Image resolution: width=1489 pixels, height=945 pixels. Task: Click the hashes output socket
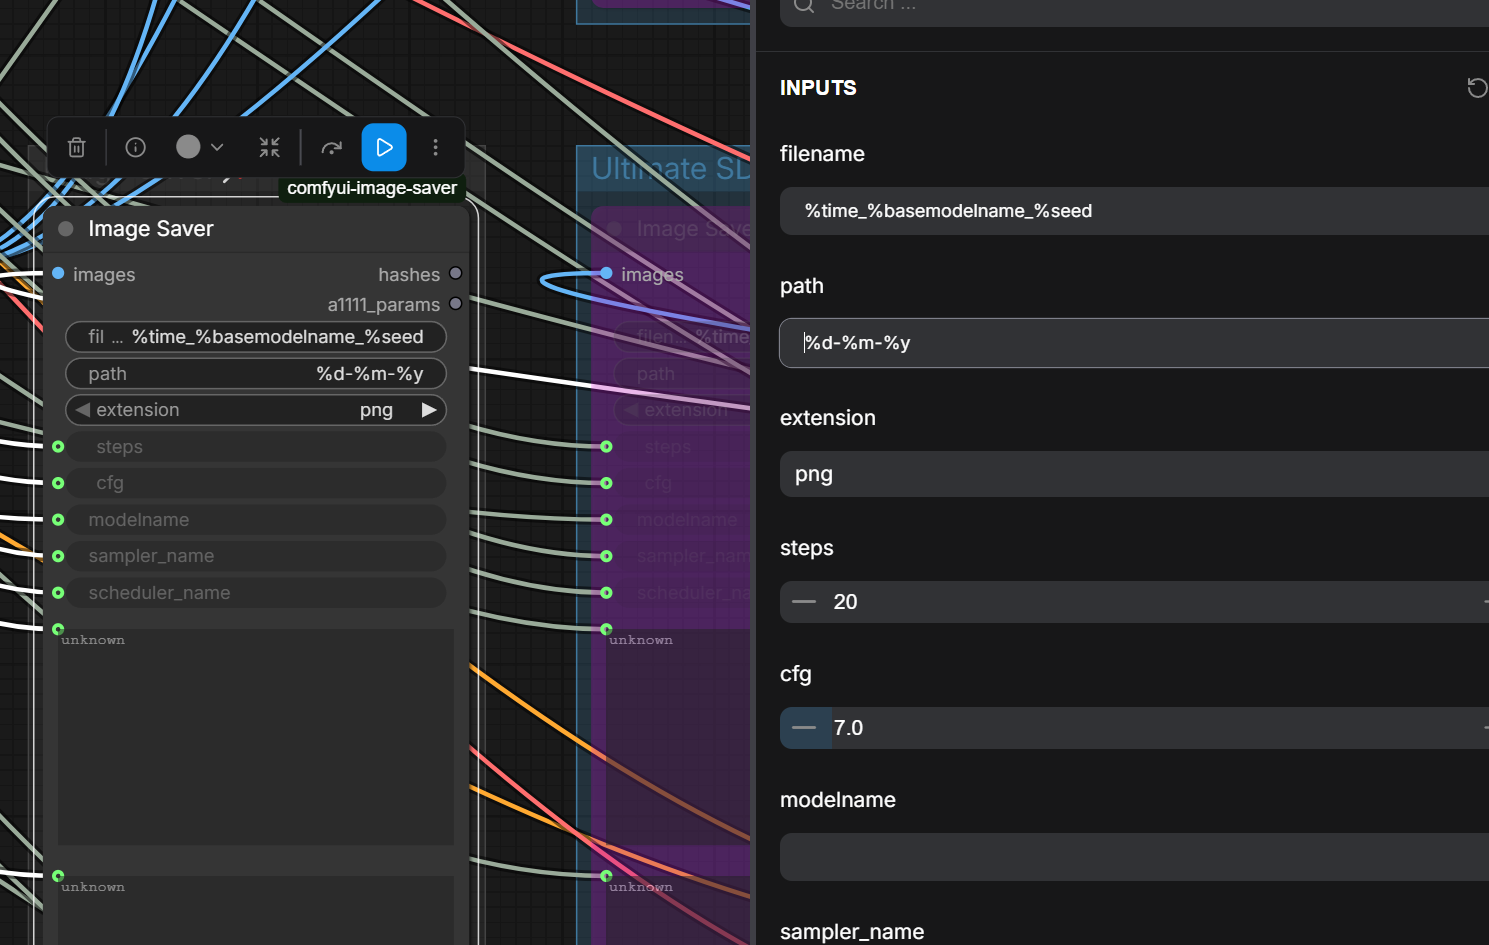click(x=456, y=273)
